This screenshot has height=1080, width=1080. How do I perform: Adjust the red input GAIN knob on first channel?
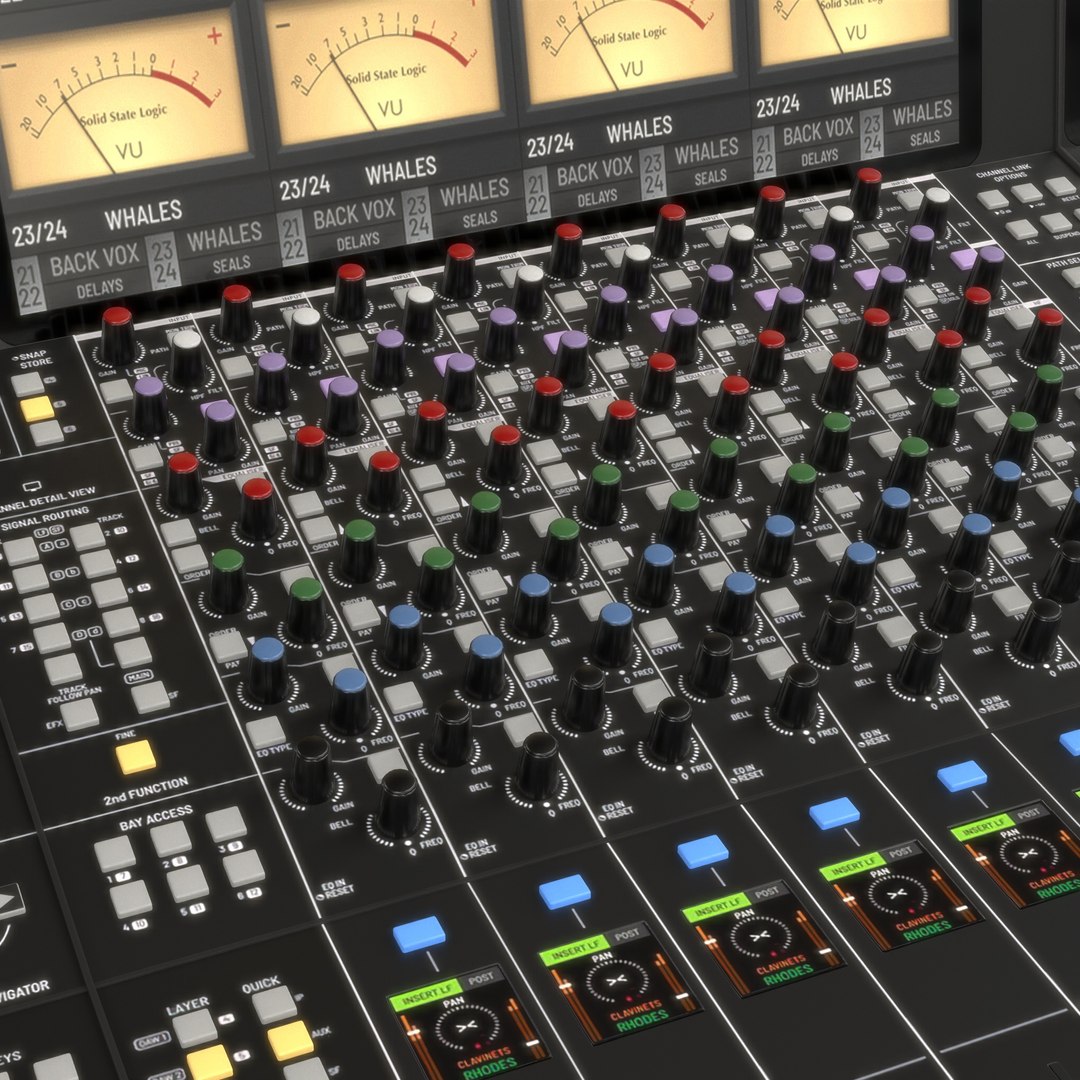pos(116,336)
